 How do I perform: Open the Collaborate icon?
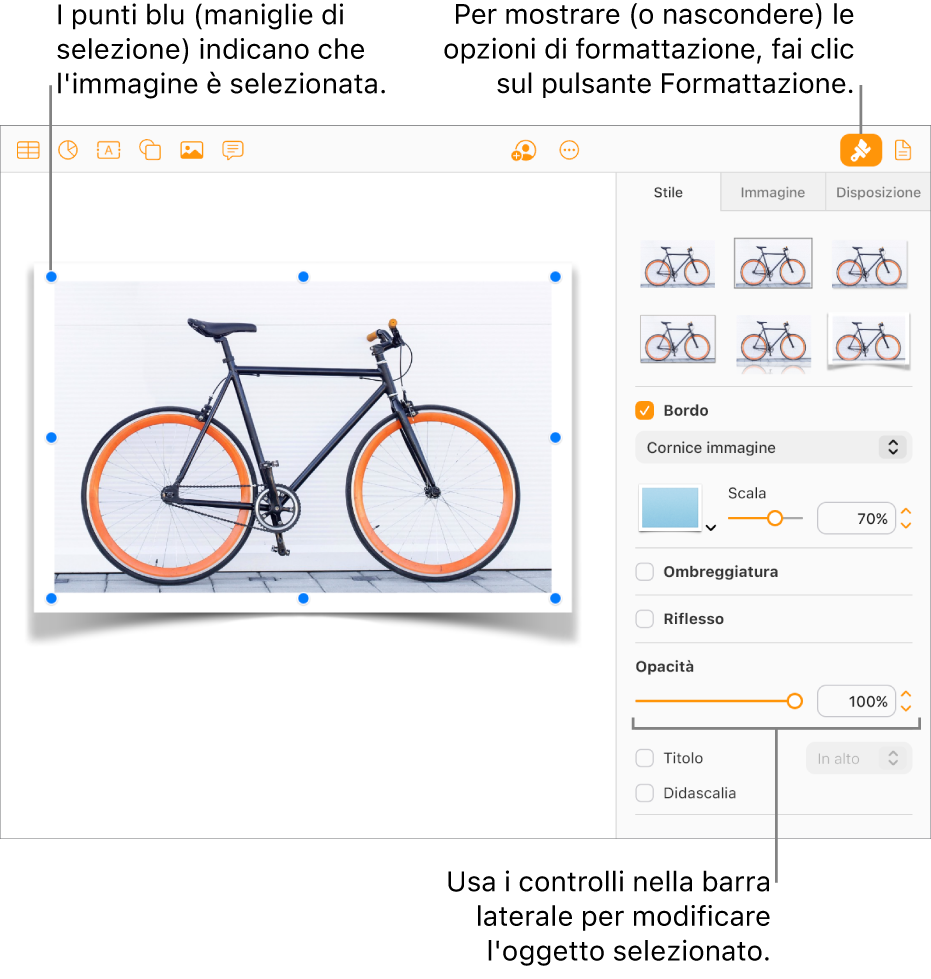523,150
